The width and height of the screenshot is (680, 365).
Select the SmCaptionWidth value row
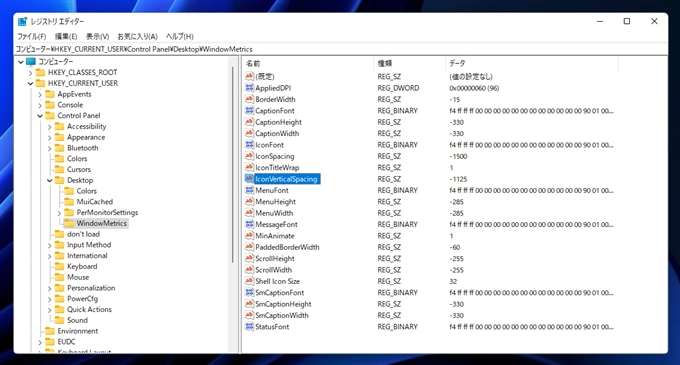coord(282,315)
